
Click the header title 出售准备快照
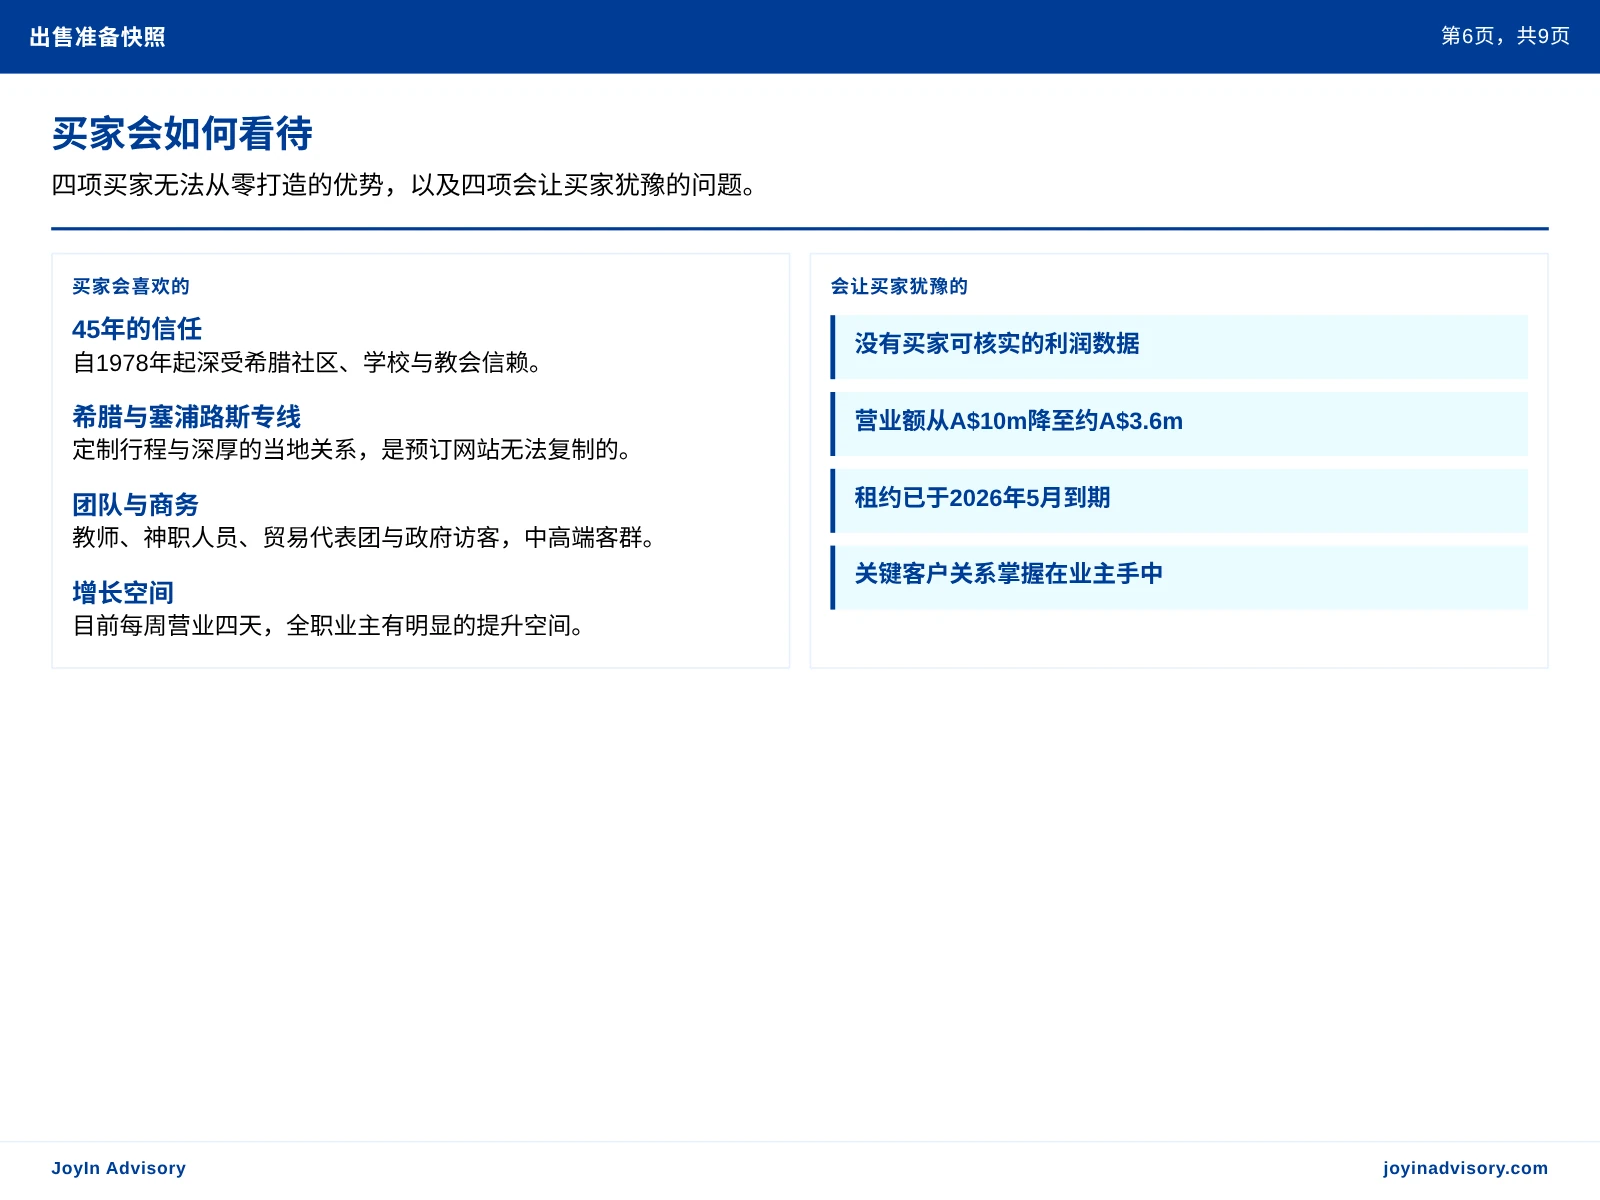coord(98,37)
